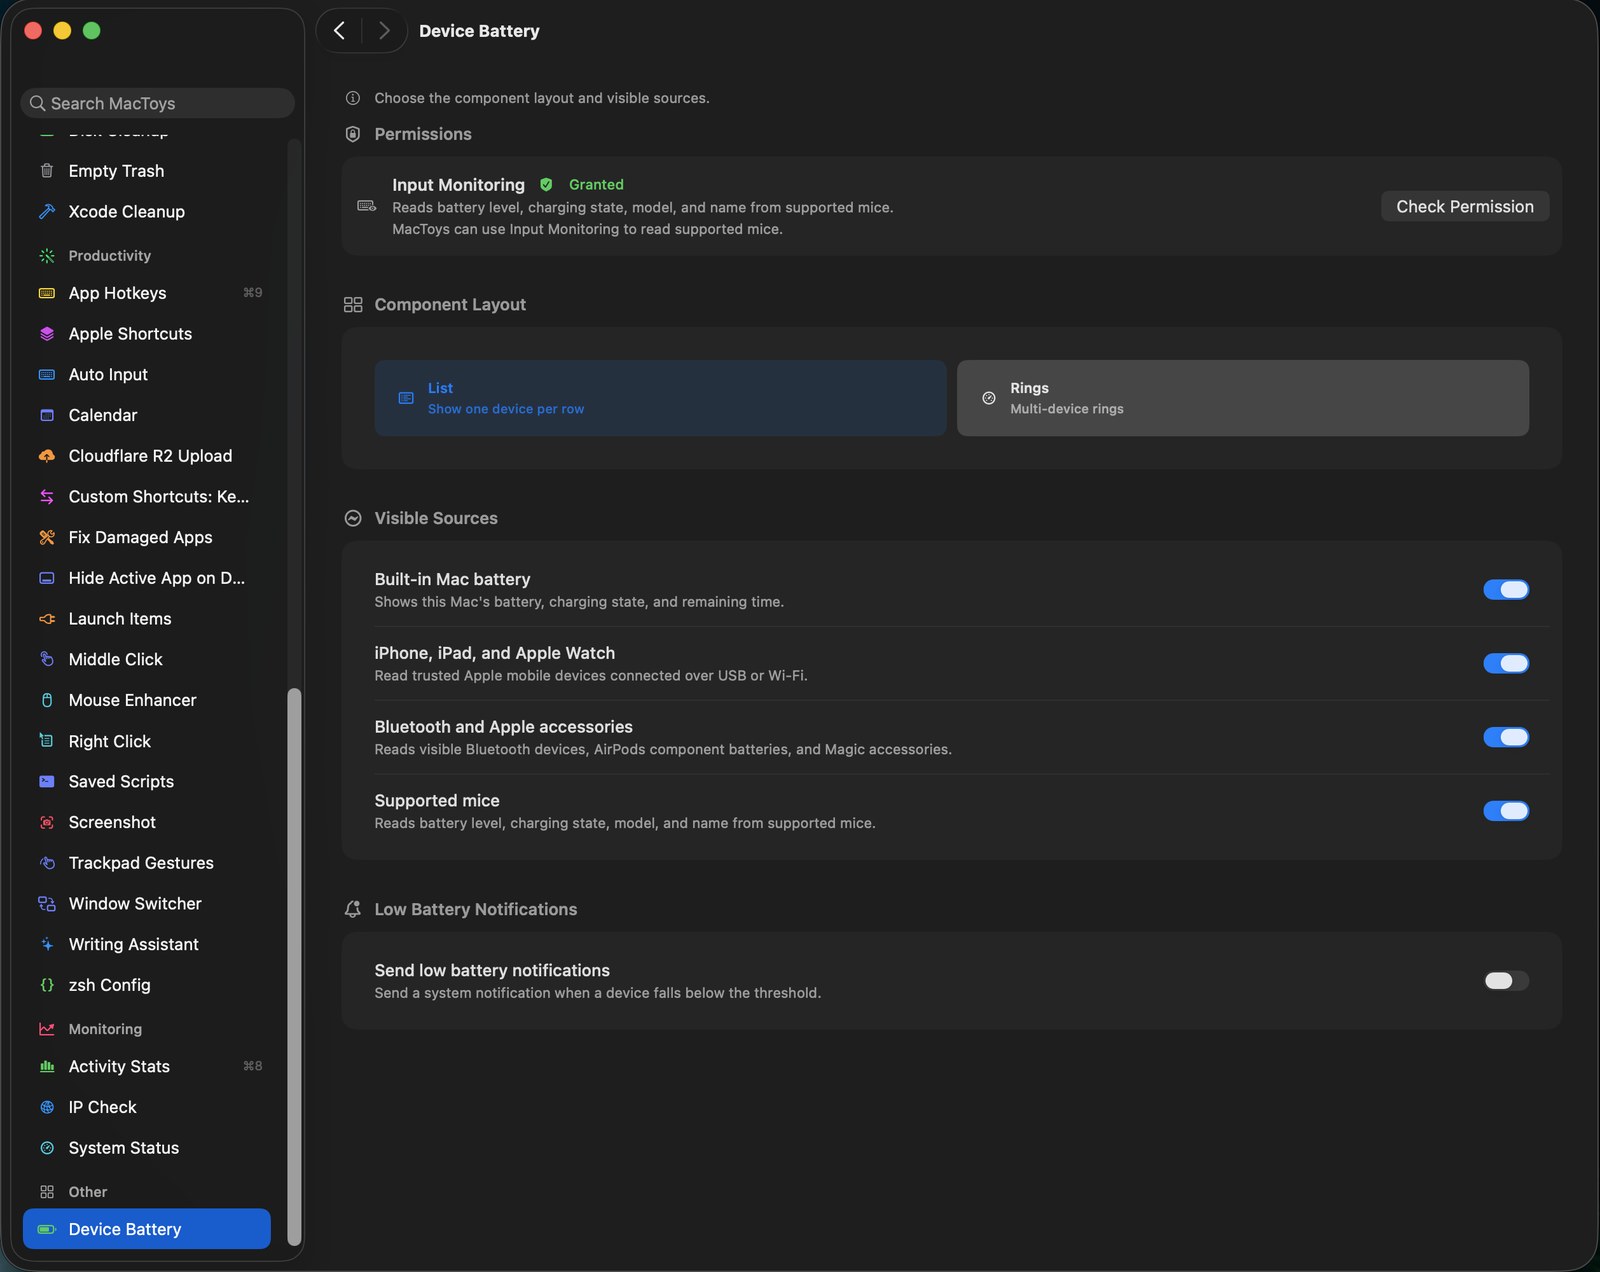Click the sidebar vertical scrollbar thumb
This screenshot has width=1600, height=1272.
tap(294, 966)
